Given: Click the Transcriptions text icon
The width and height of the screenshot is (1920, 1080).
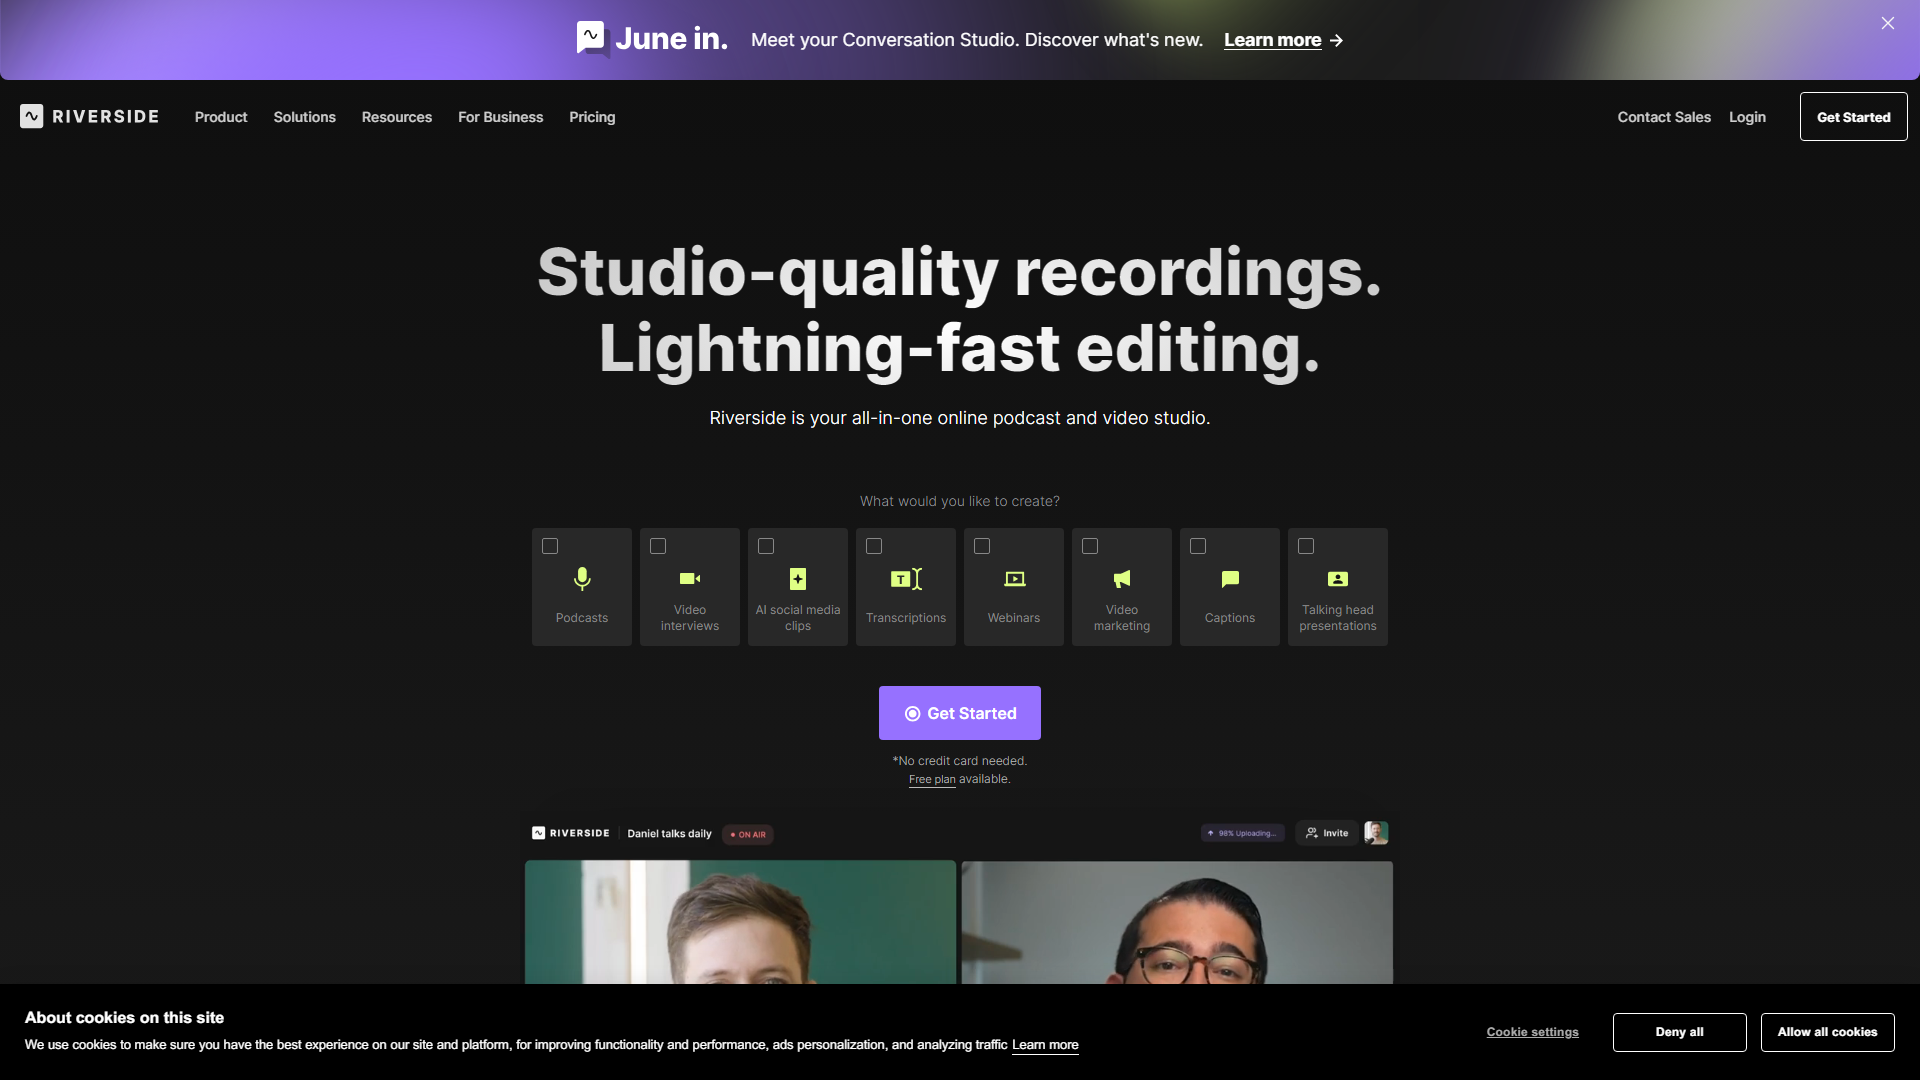Looking at the screenshot, I should 906,579.
